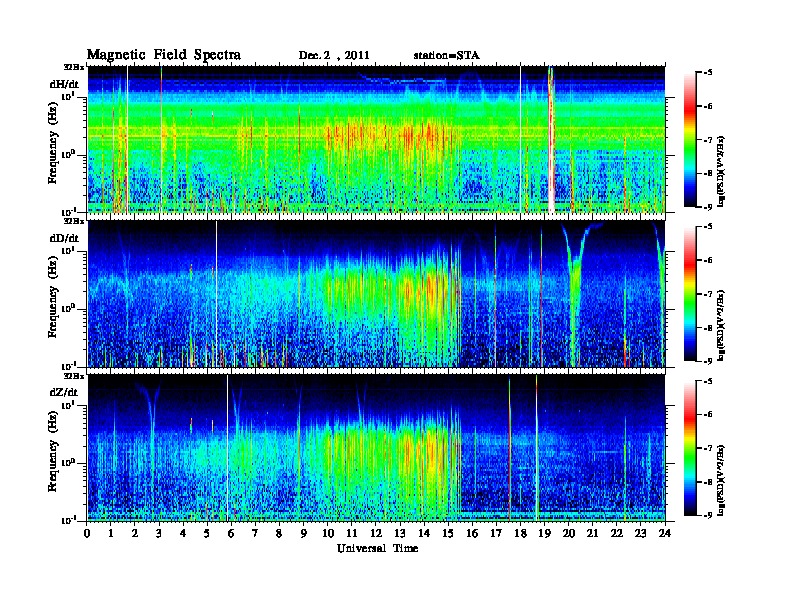The height and width of the screenshot is (612, 792).
Task: Click the "-7" tick on the dD/dt color bar
Action: [x=707, y=294]
